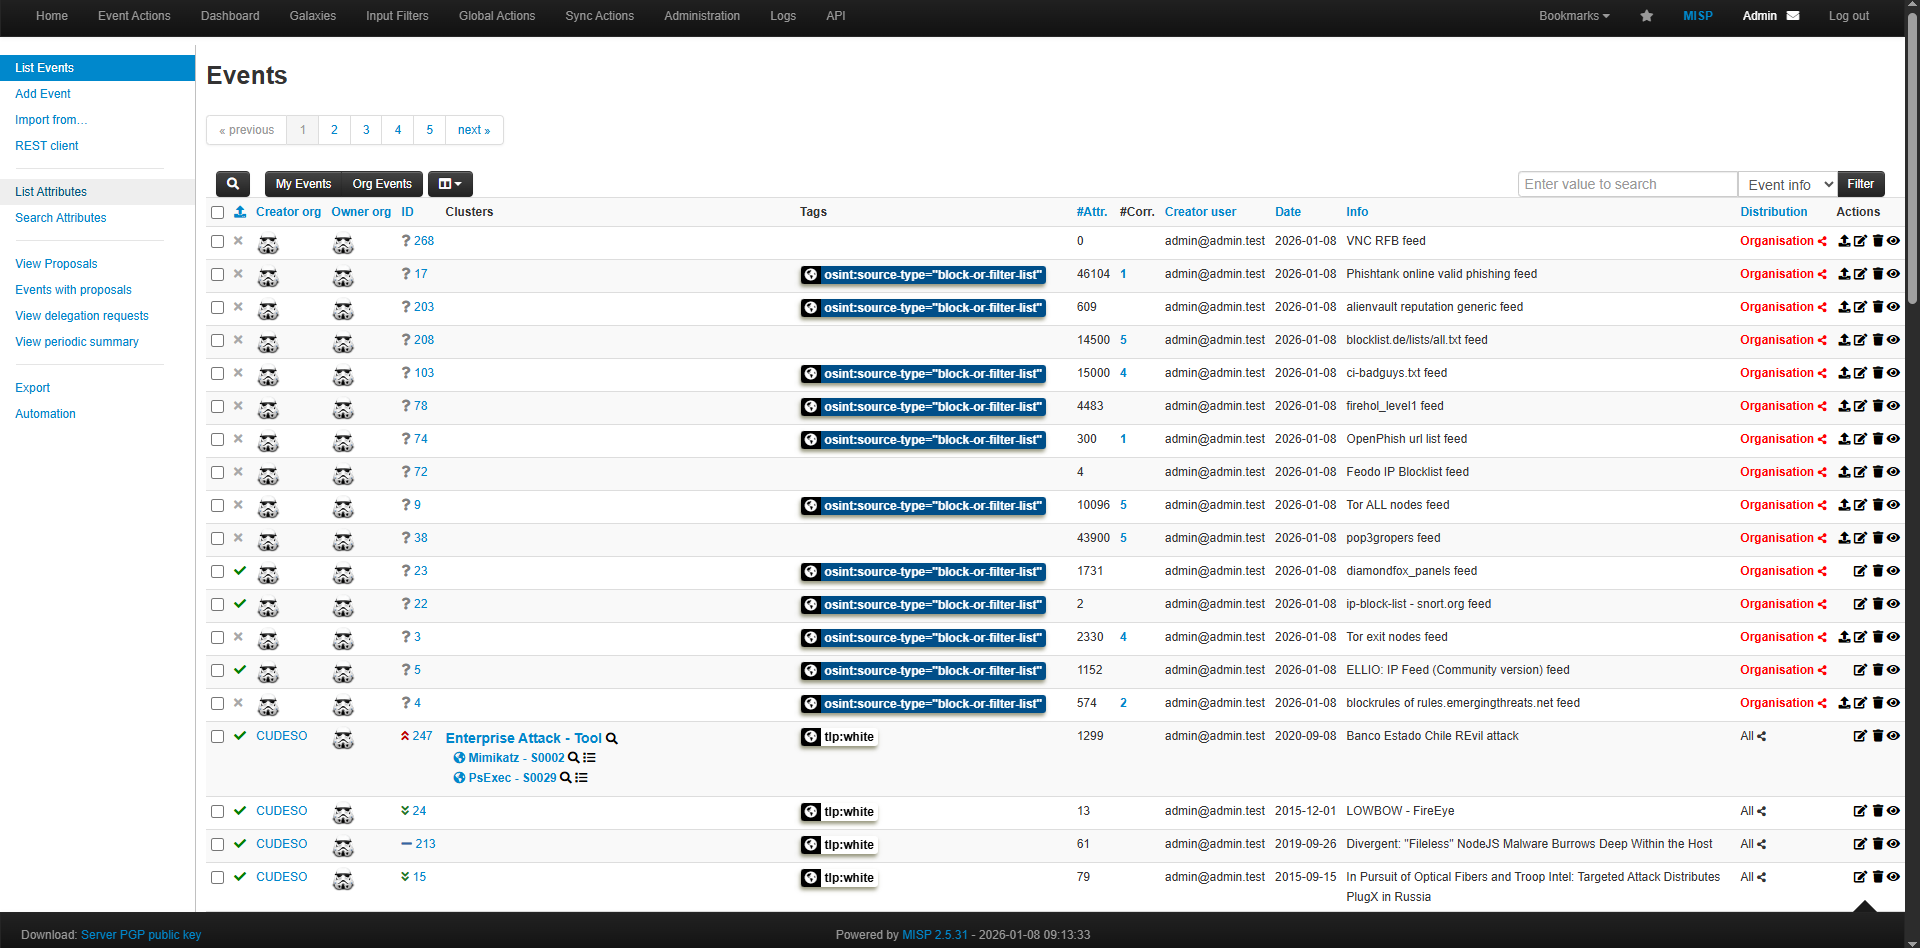Delete the alienvault reputation generic feed event
1920x948 pixels.
point(1878,307)
